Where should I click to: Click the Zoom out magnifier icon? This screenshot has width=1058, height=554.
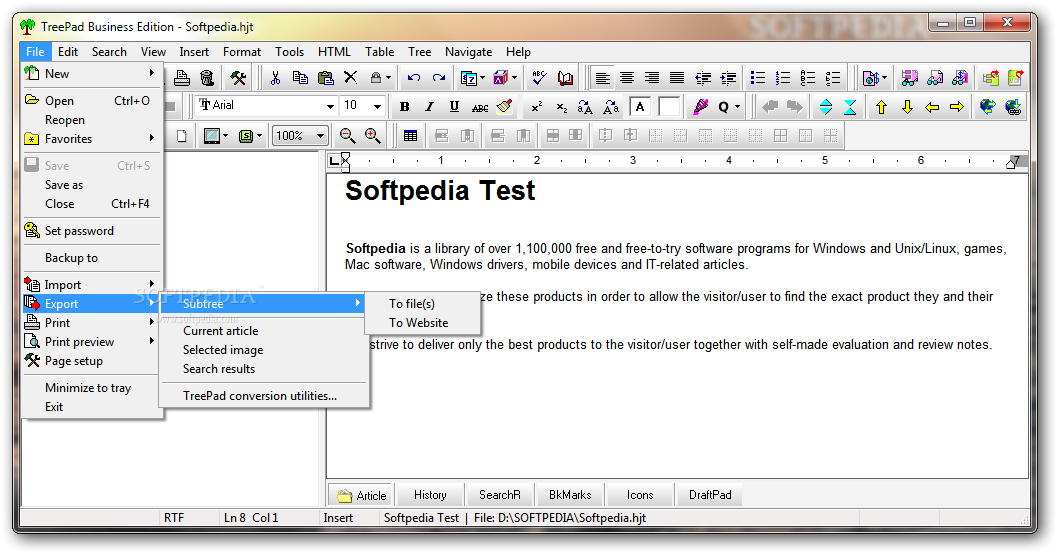click(x=347, y=136)
